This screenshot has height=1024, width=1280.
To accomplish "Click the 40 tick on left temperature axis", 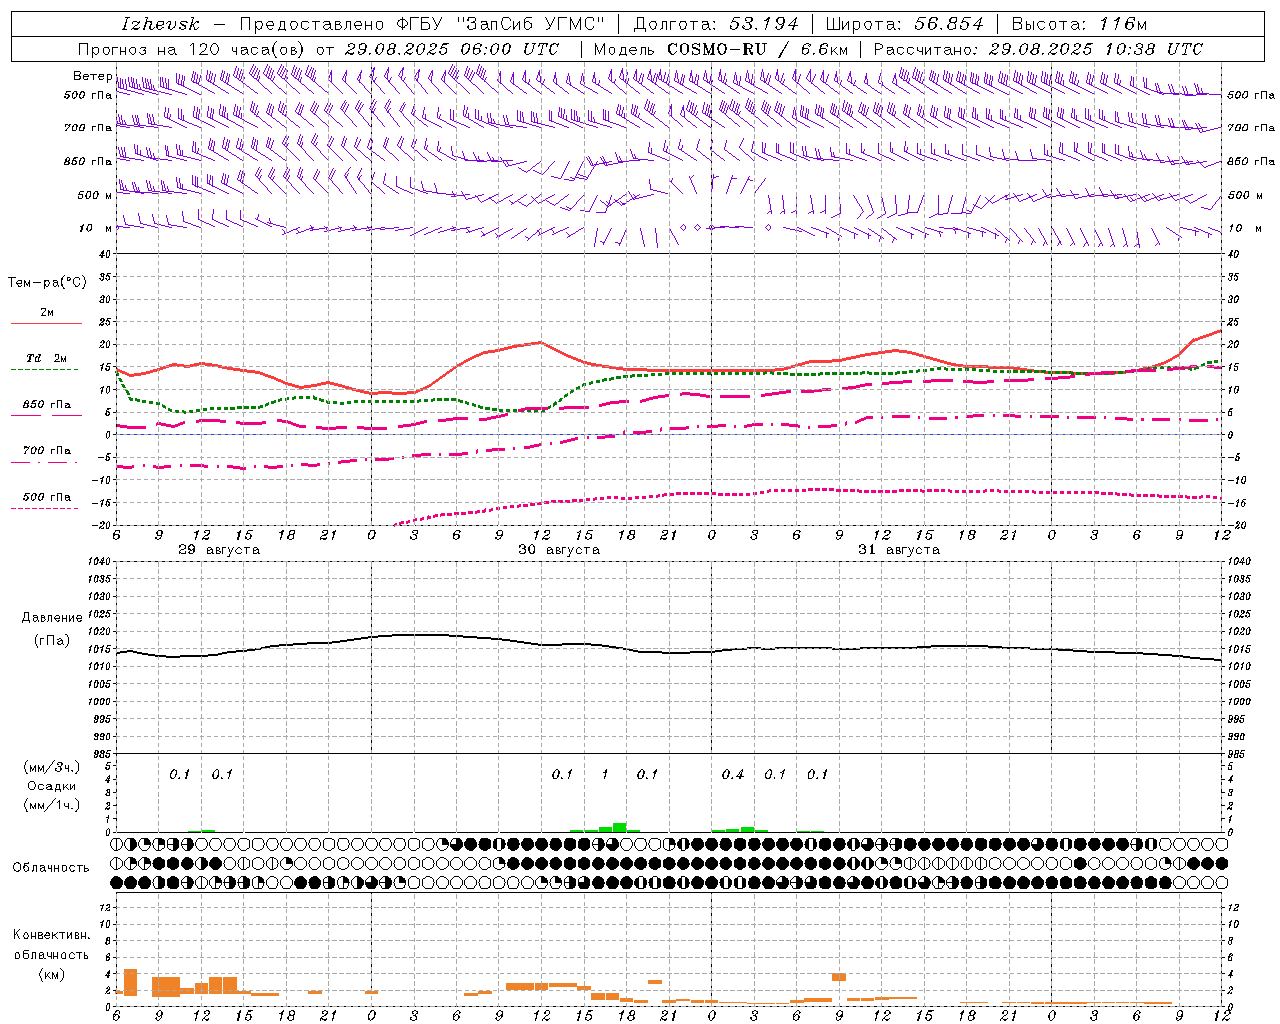I will 106,255.
